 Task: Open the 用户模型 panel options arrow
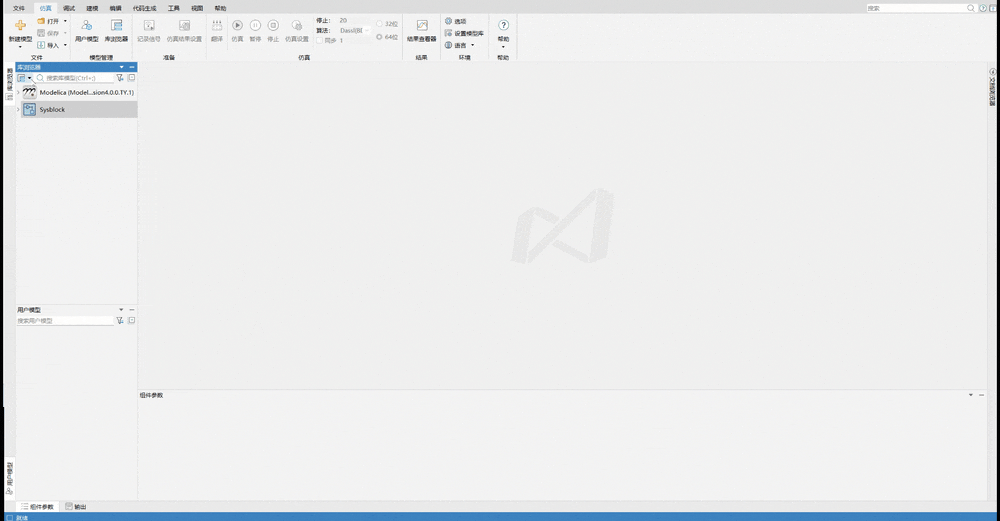coord(121,310)
